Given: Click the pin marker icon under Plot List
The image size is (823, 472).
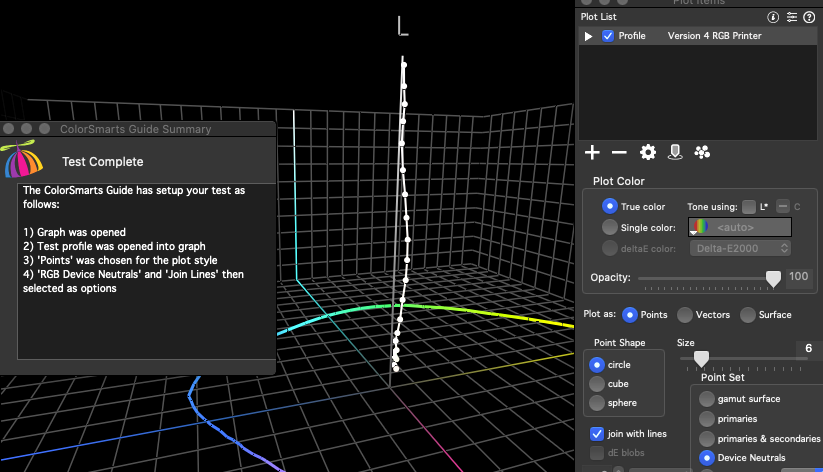Looking at the screenshot, I should 675,152.
